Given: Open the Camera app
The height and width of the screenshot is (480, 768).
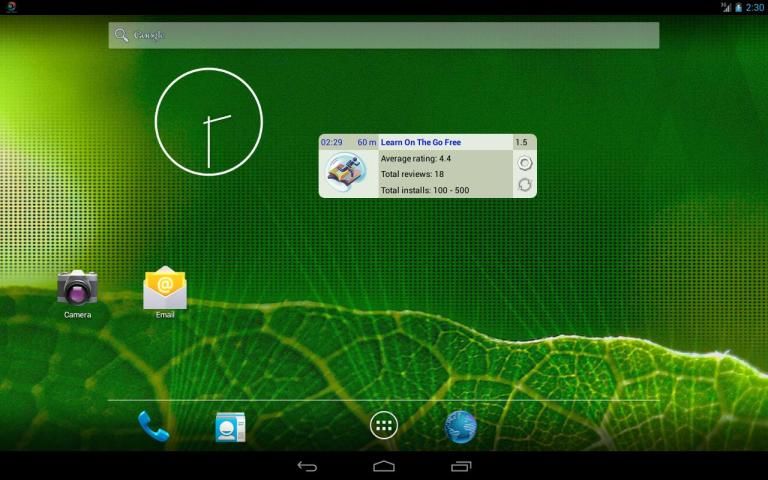Looking at the screenshot, I should point(77,288).
